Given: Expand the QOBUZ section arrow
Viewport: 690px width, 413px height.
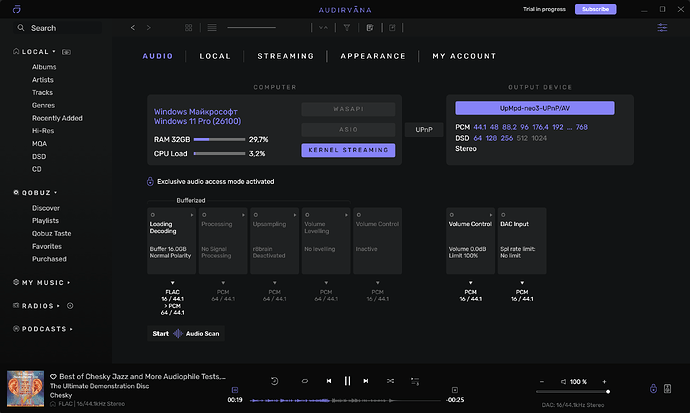Looking at the screenshot, I should [x=56, y=193].
